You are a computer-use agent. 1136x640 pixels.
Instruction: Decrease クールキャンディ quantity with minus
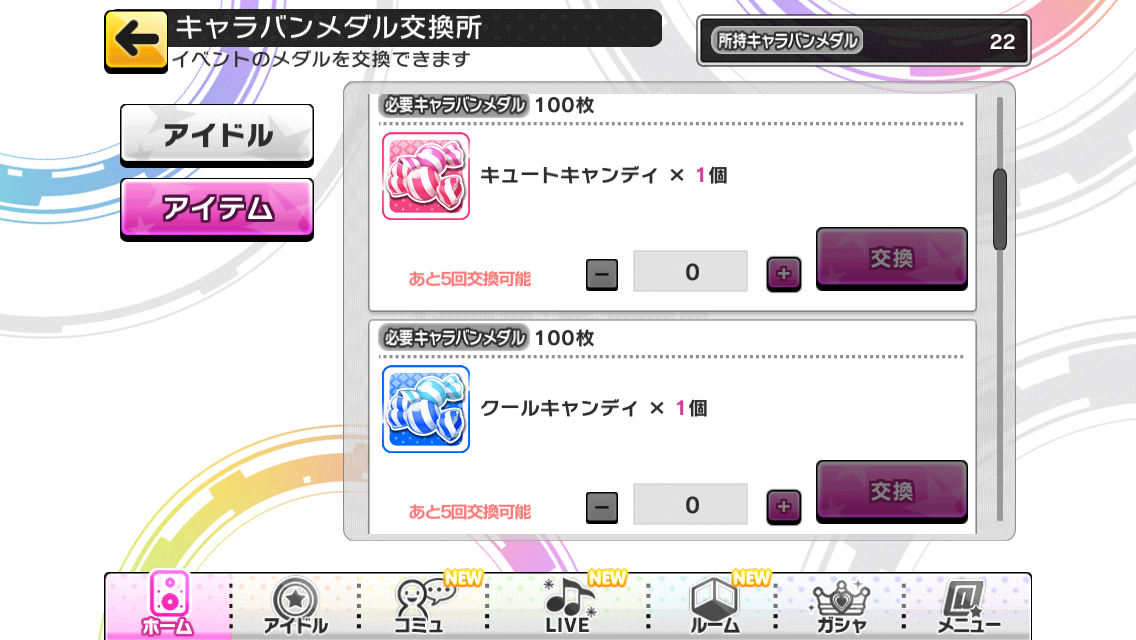[601, 507]
